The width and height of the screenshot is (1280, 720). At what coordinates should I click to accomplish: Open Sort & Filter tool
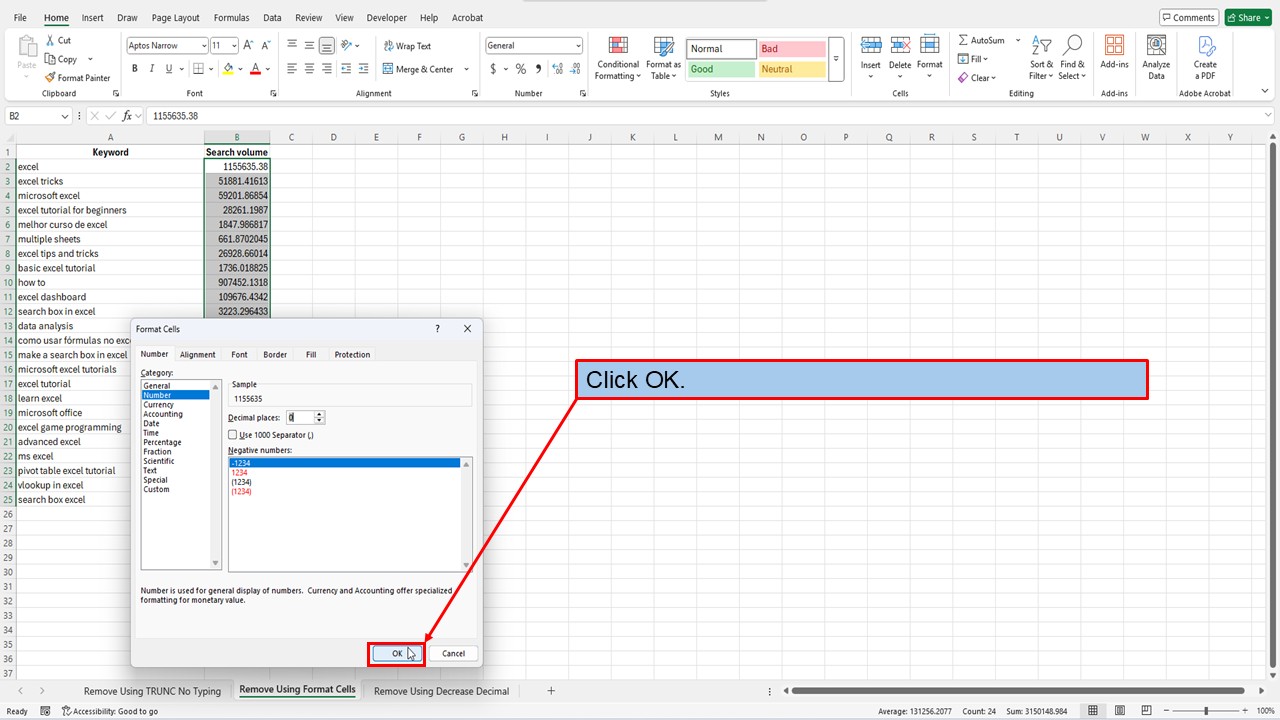1042,58
